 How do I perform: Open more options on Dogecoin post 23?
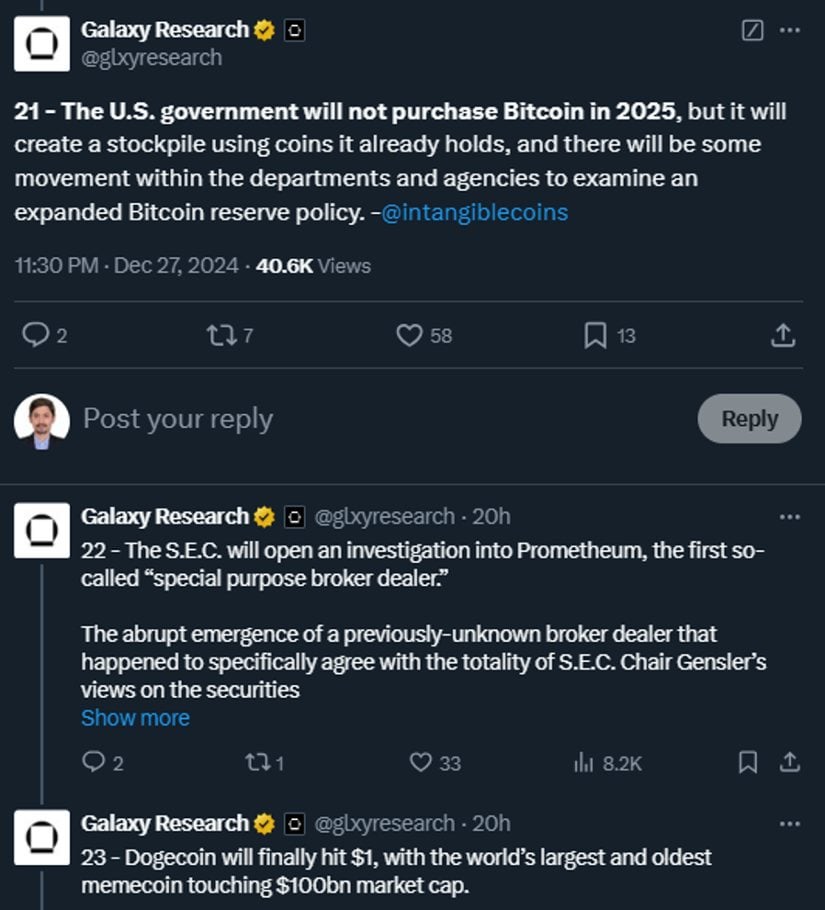[790, 824]
